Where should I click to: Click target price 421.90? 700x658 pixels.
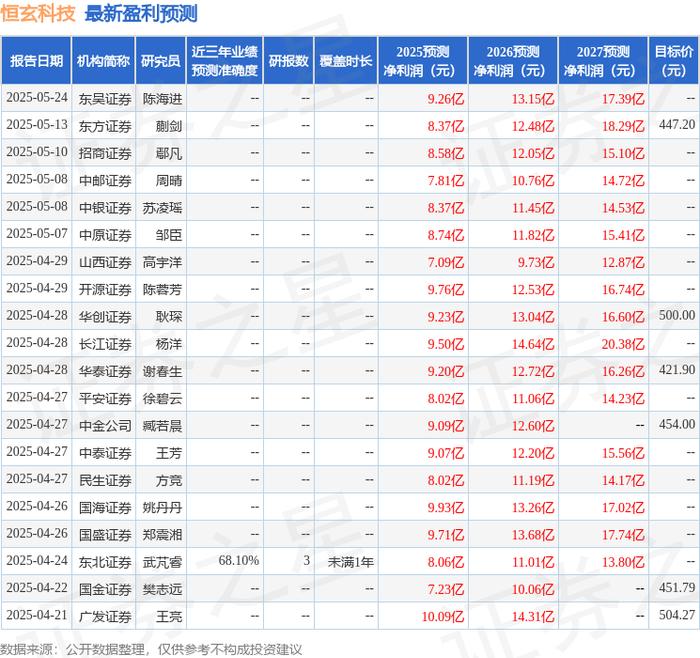pos(677,370)
